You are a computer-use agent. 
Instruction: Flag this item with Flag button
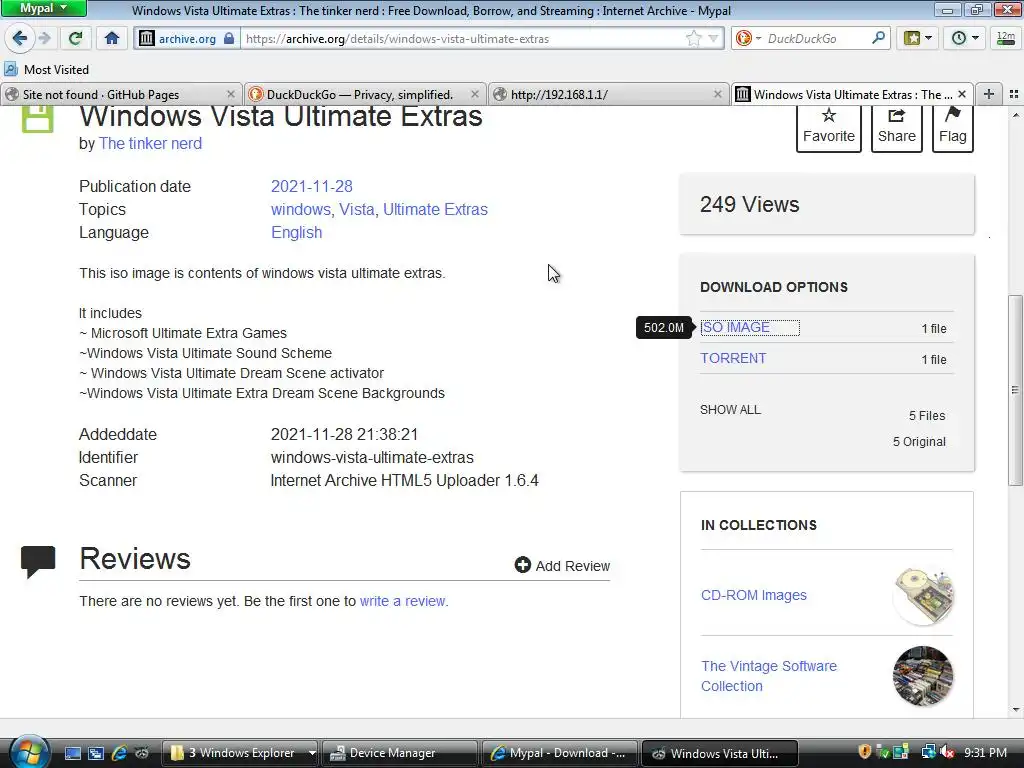953,127
